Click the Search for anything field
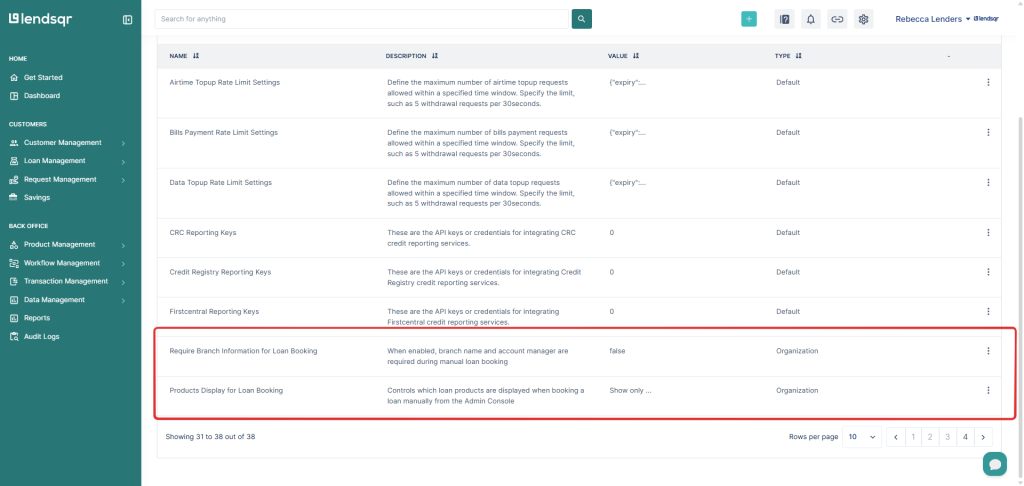Viewport: 1024px width, 486px height. click(x=362, y=19)
